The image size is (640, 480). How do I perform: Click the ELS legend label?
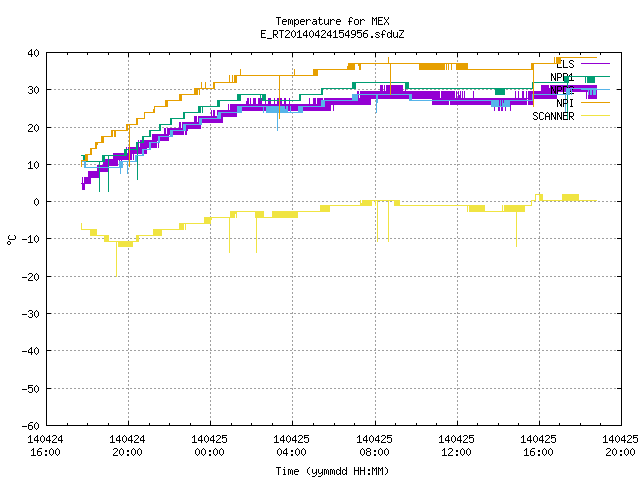point(565,64)
